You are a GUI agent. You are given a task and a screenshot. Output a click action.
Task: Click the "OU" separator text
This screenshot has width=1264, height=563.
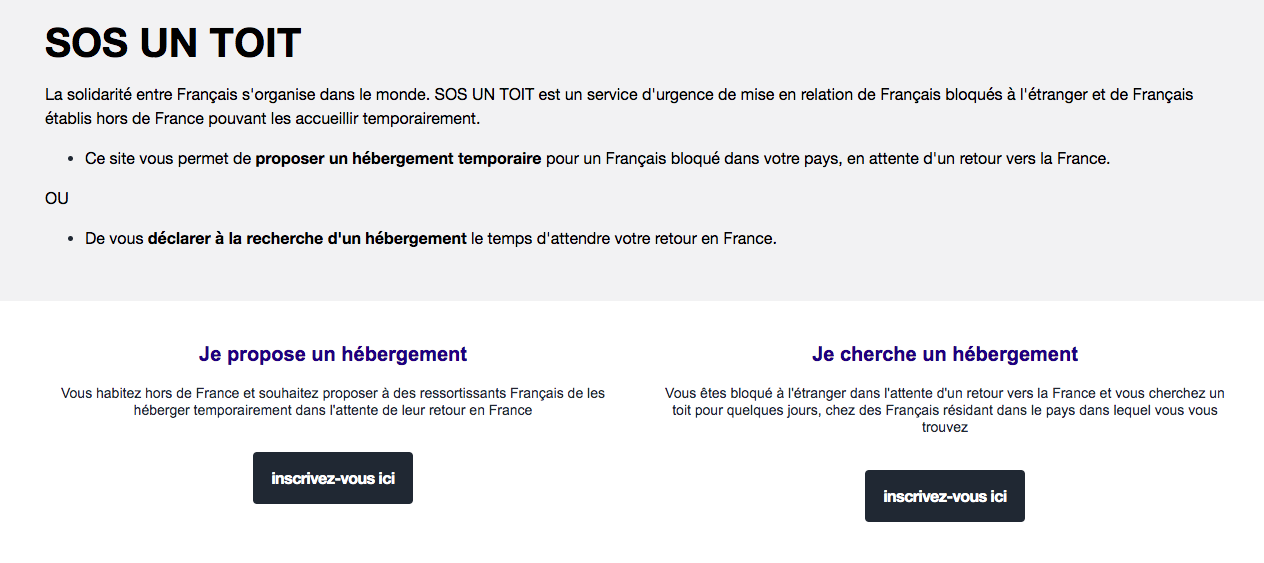(x=57, y=198)
